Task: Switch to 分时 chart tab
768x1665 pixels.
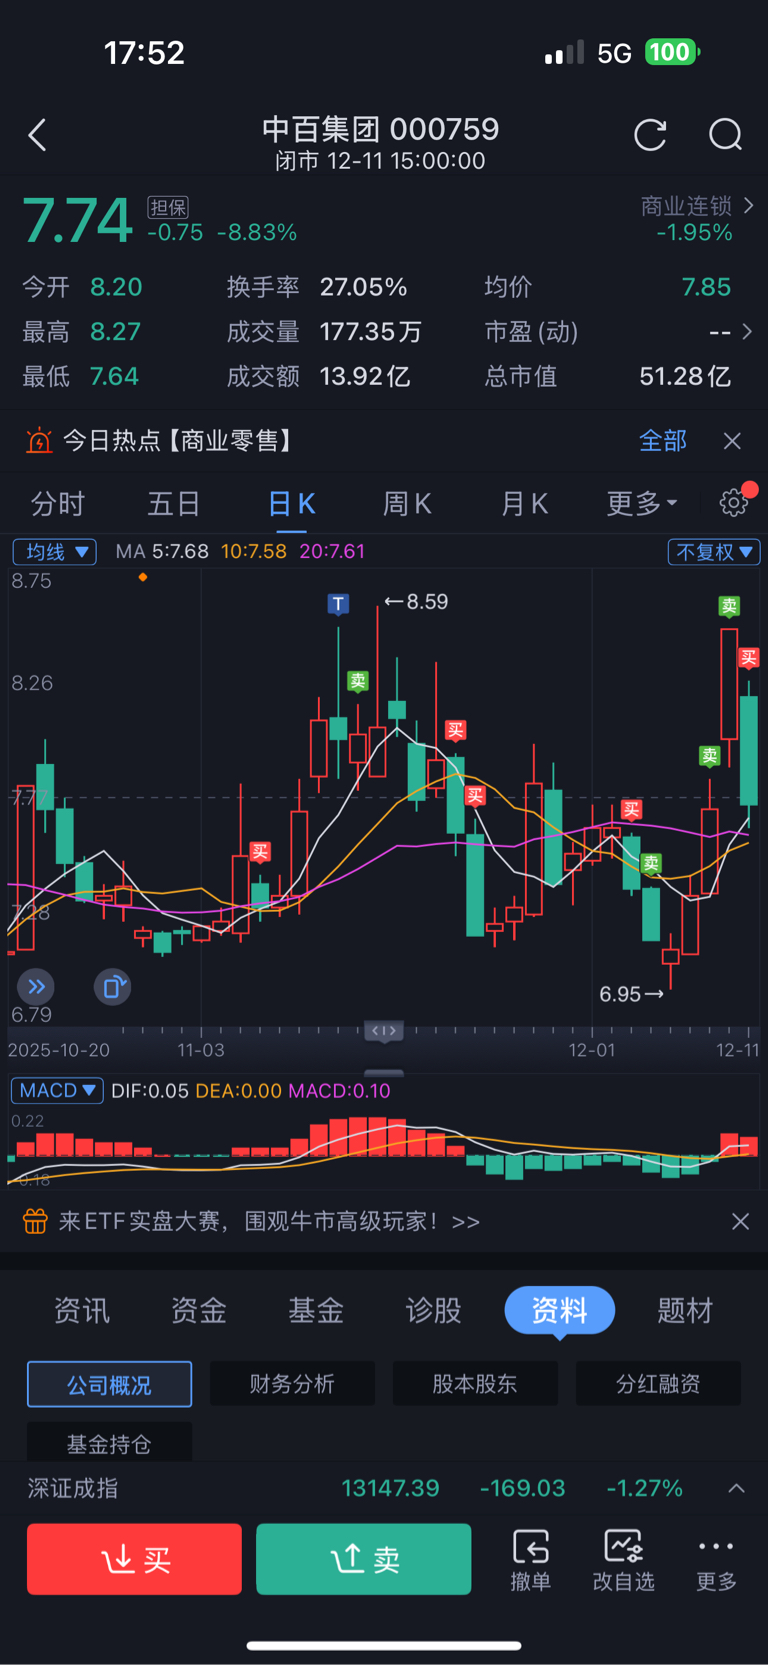Action: tap(58, 503)
